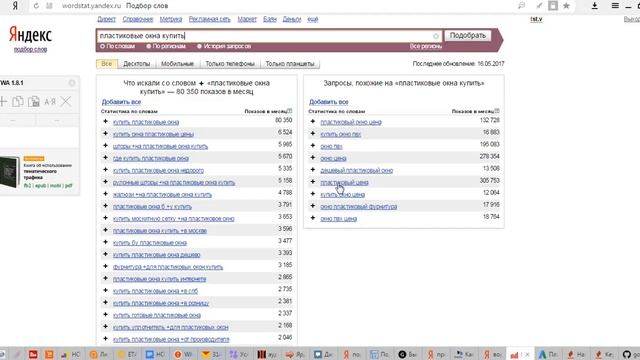Clear the search query with the round x icon
The image size is (640, 360).
[x=436, y=36]
